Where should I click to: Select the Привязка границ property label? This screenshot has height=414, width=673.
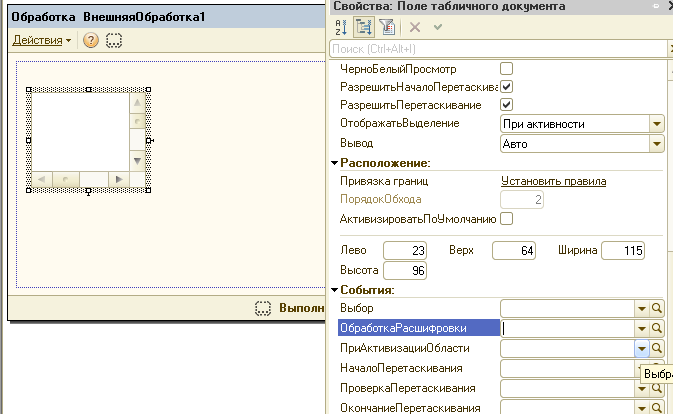(x=384, y=181)
